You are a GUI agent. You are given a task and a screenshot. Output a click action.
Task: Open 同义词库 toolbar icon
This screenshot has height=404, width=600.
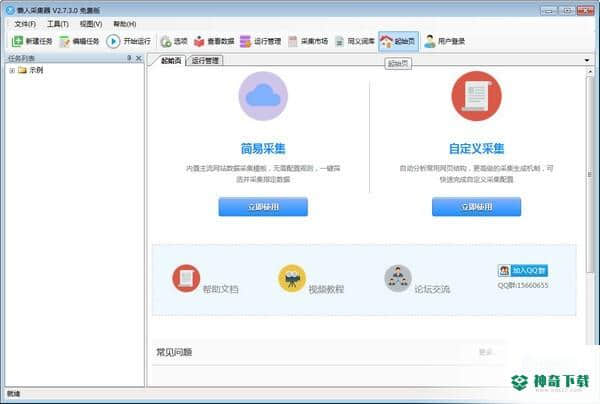[x=339, y=41]
